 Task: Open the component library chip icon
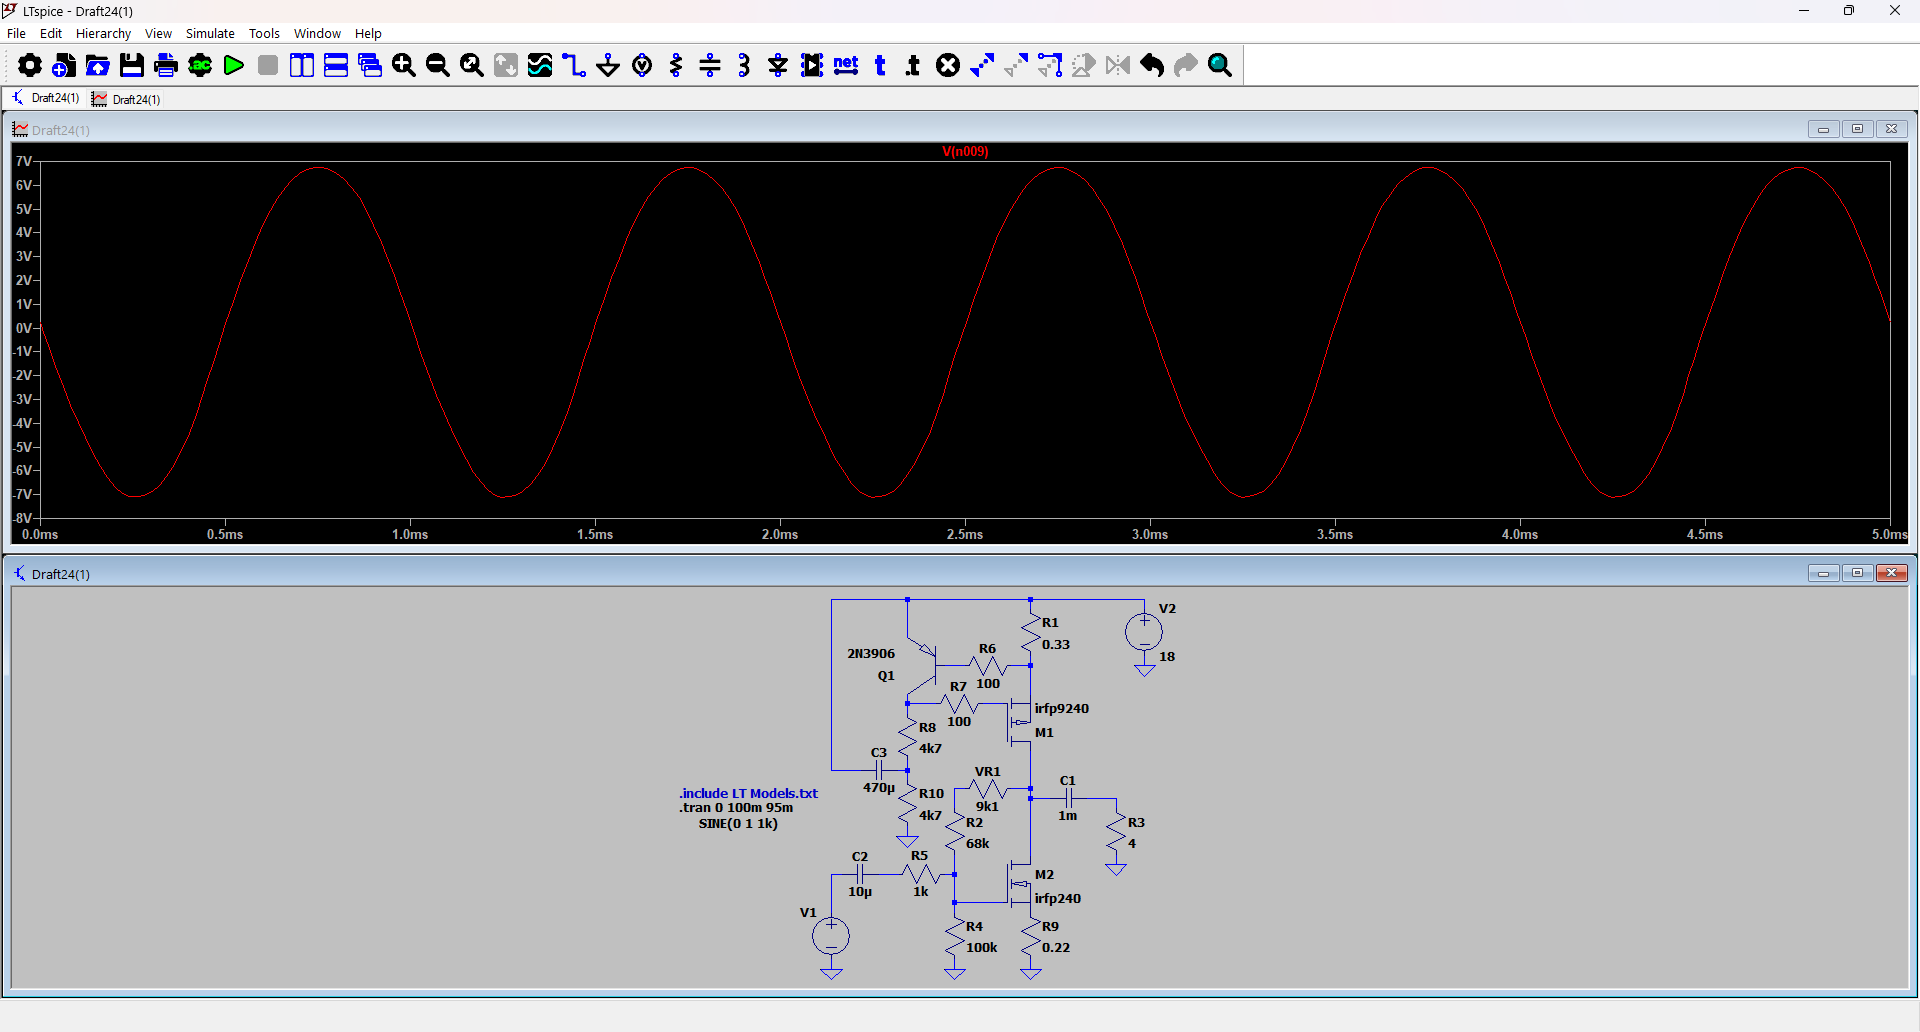pyautogui.click(x=812, y=66)
